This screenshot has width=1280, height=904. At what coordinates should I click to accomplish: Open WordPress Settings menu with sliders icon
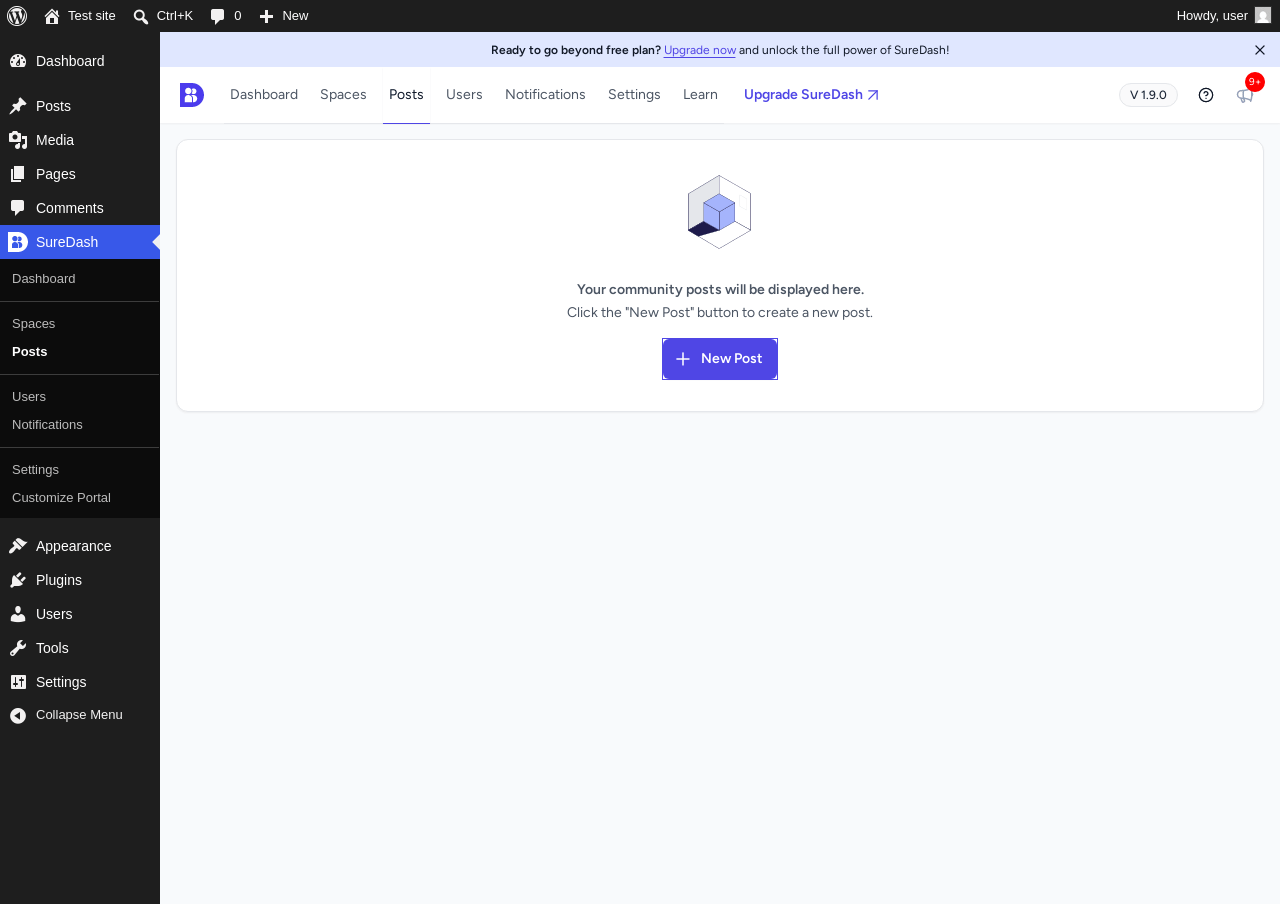80,682
